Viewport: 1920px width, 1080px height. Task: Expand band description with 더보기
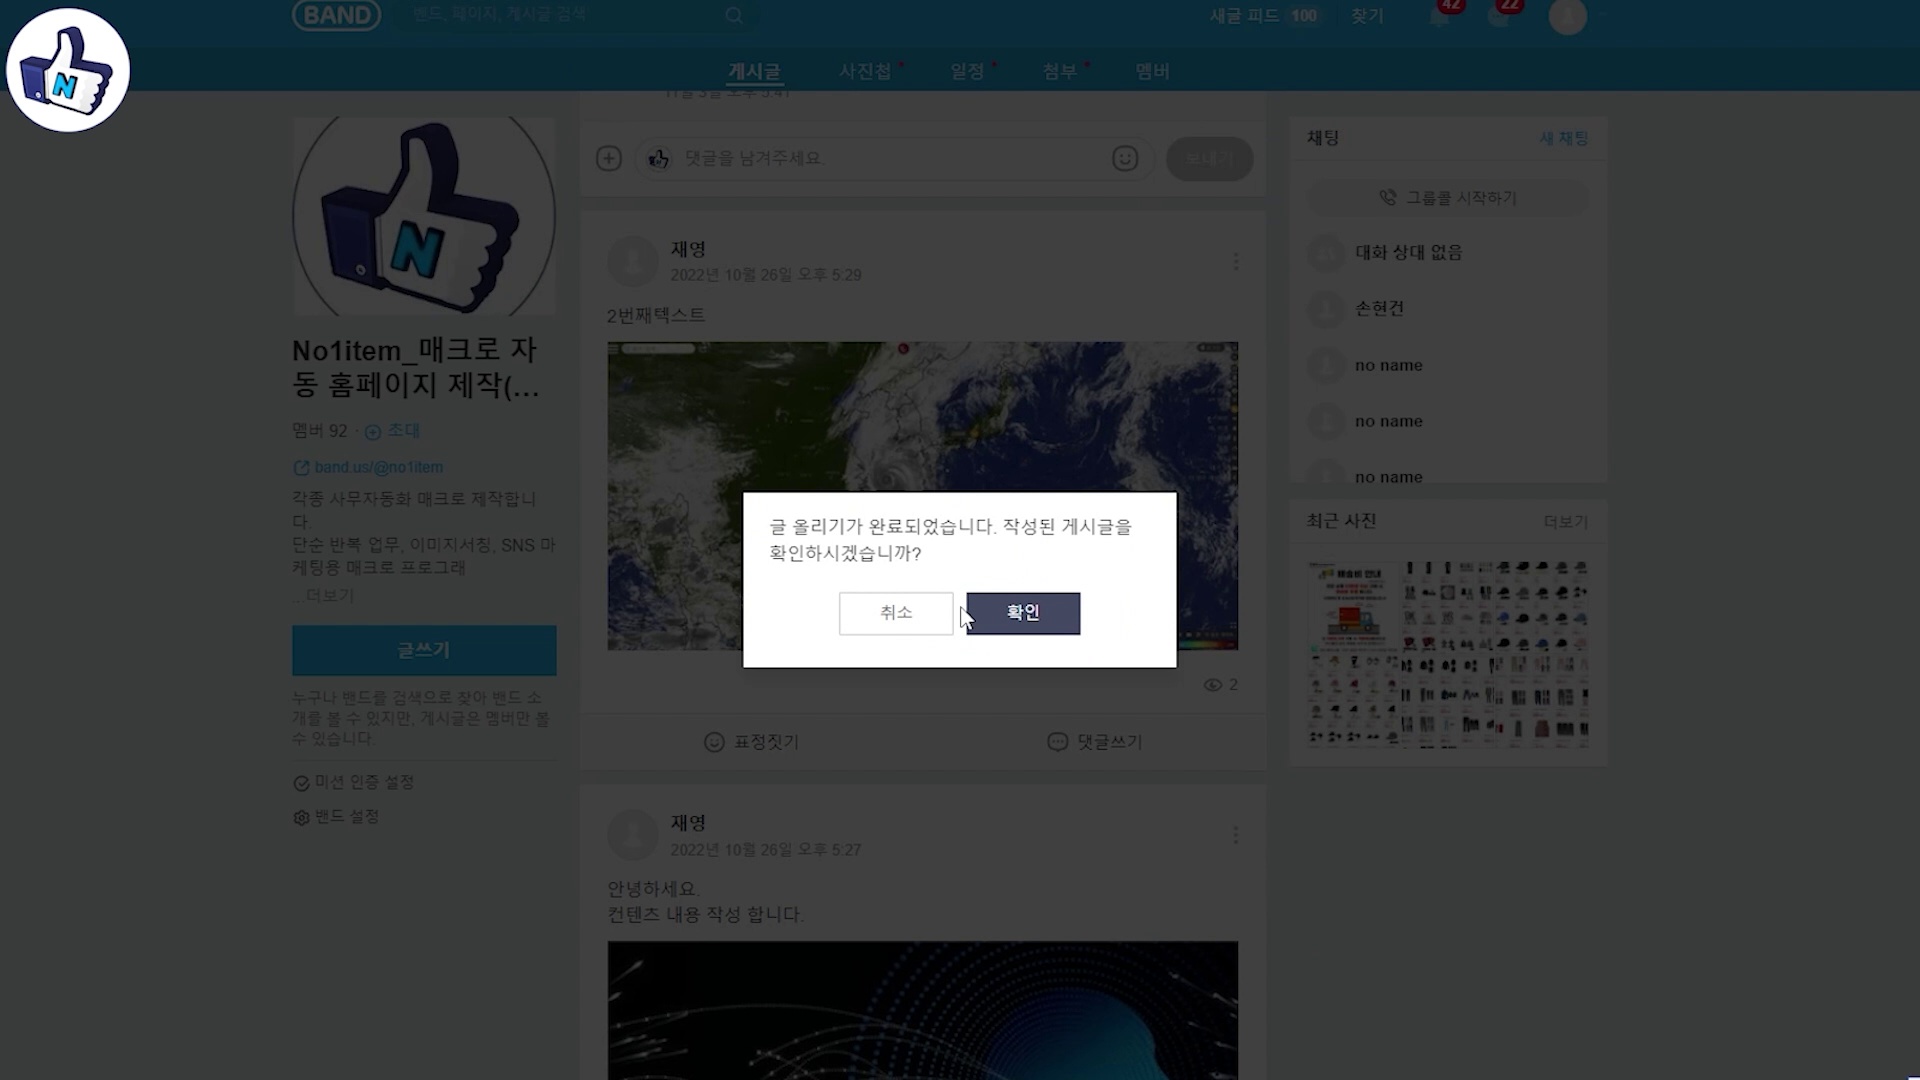pyautogui.click(x=329, y=595)
